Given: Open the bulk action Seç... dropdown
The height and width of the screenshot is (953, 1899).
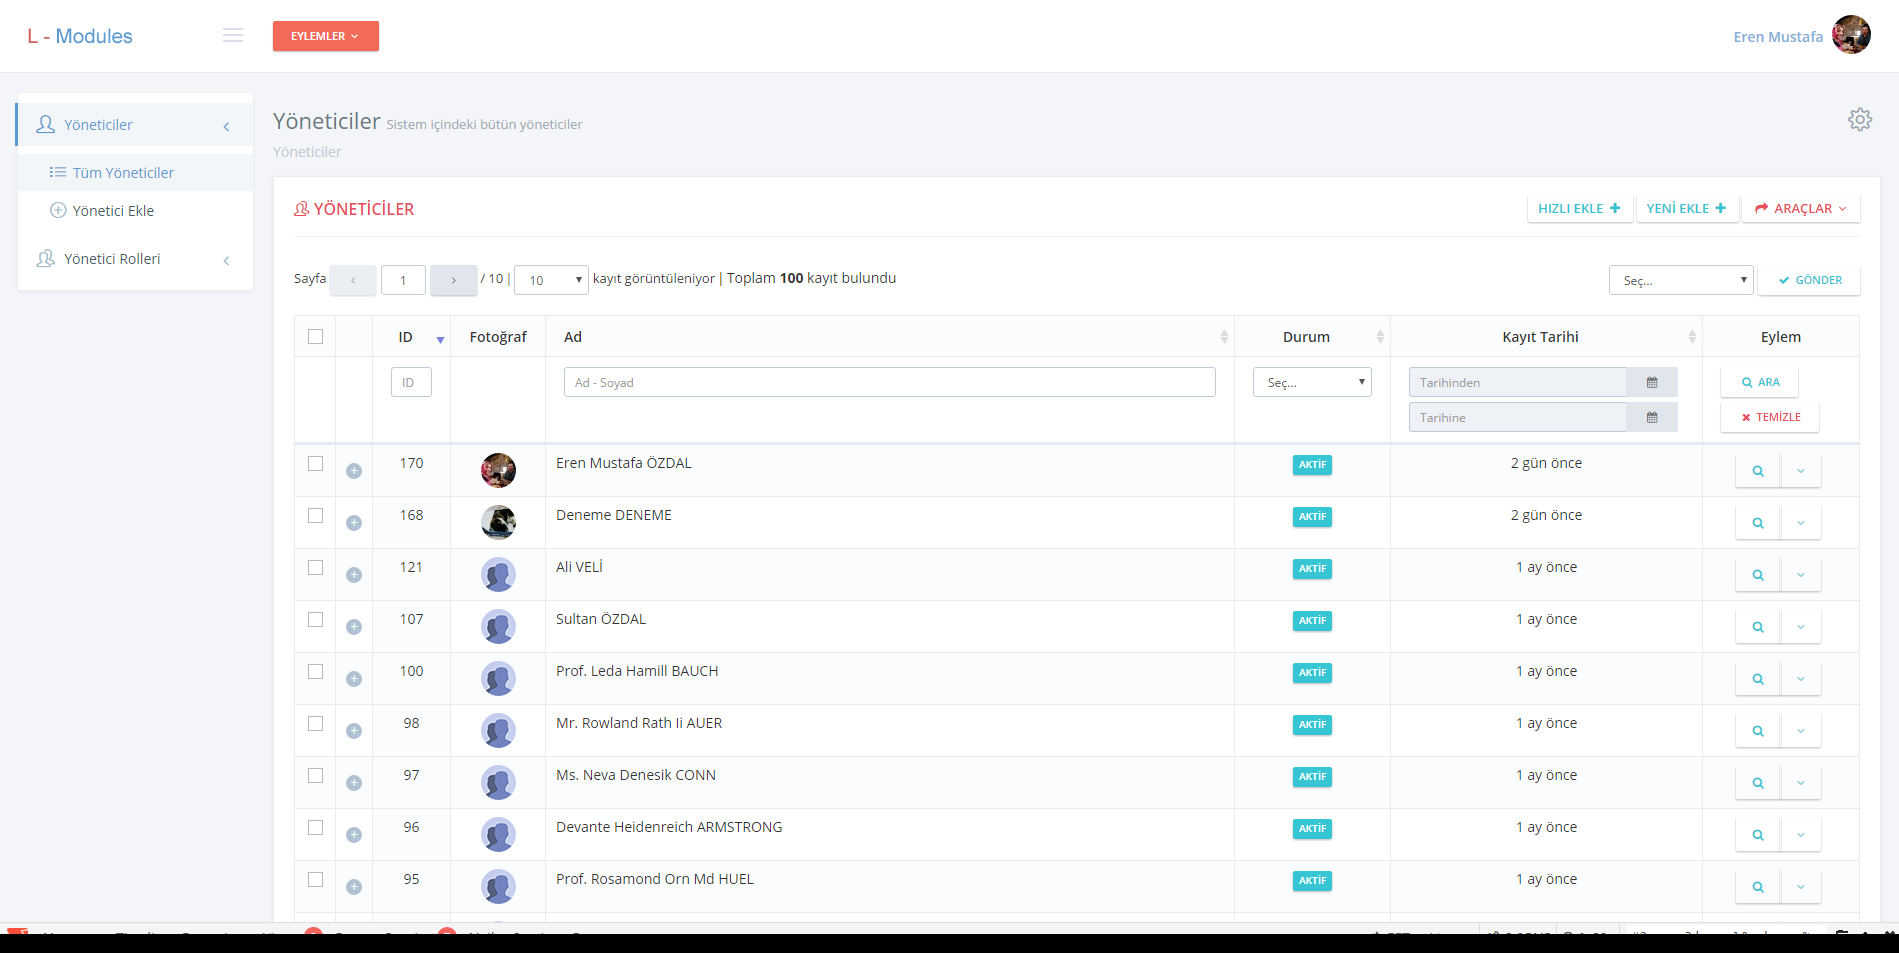Looking at the screenshot, I should pos(1681,280).
